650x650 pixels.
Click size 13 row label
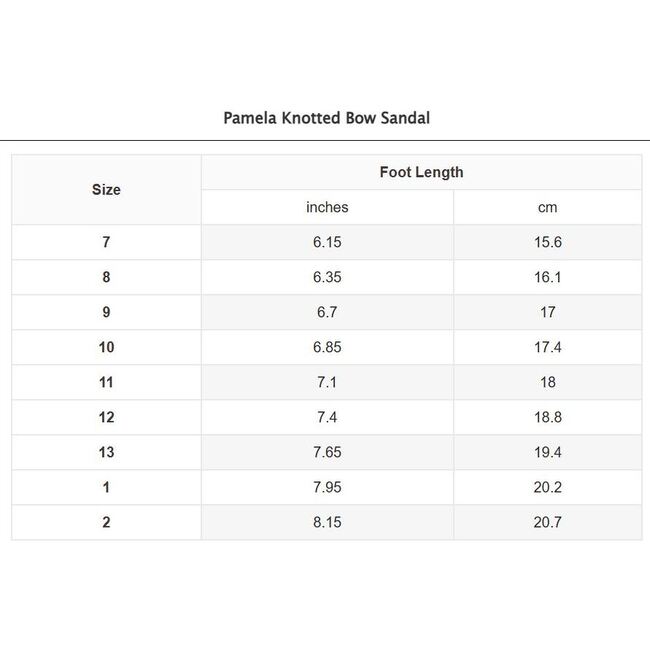pyautogui.click(x=106, y=452)
